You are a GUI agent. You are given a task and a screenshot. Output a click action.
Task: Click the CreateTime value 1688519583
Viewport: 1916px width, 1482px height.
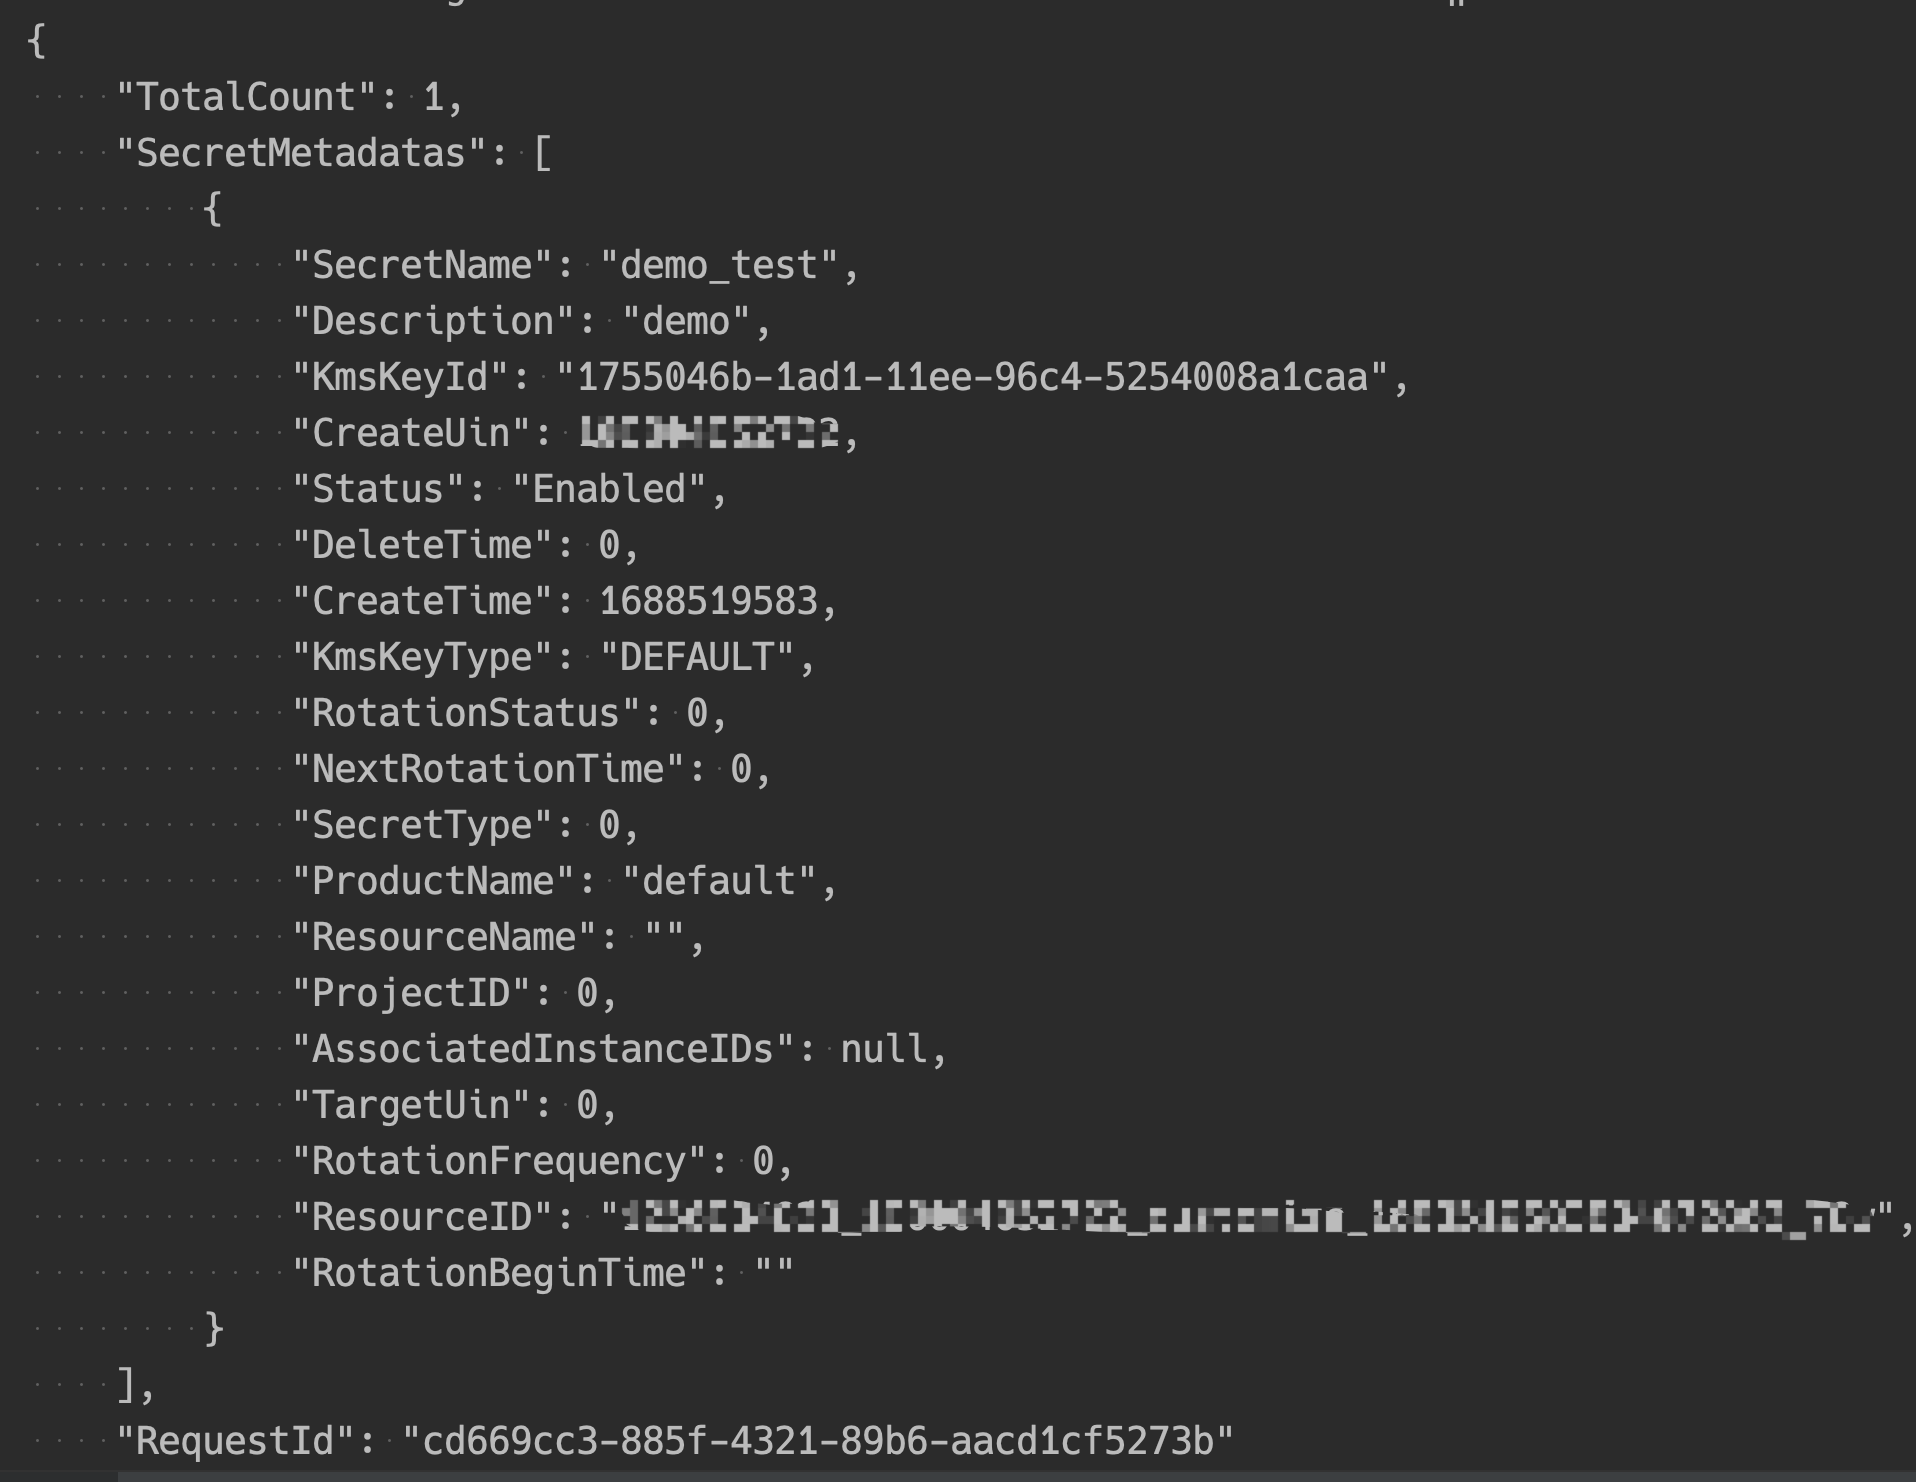pos(708,602)
